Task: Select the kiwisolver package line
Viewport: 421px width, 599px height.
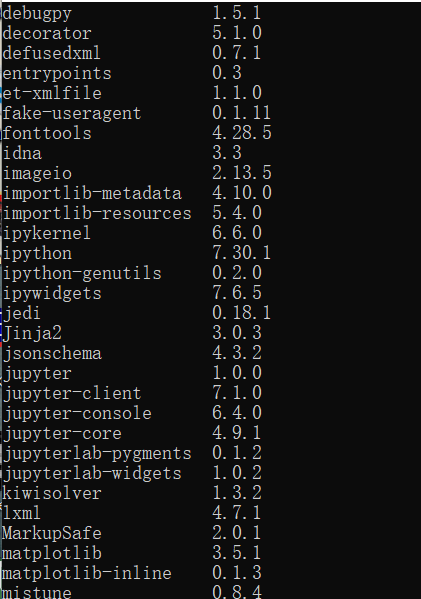Action: tap(132, 492)
